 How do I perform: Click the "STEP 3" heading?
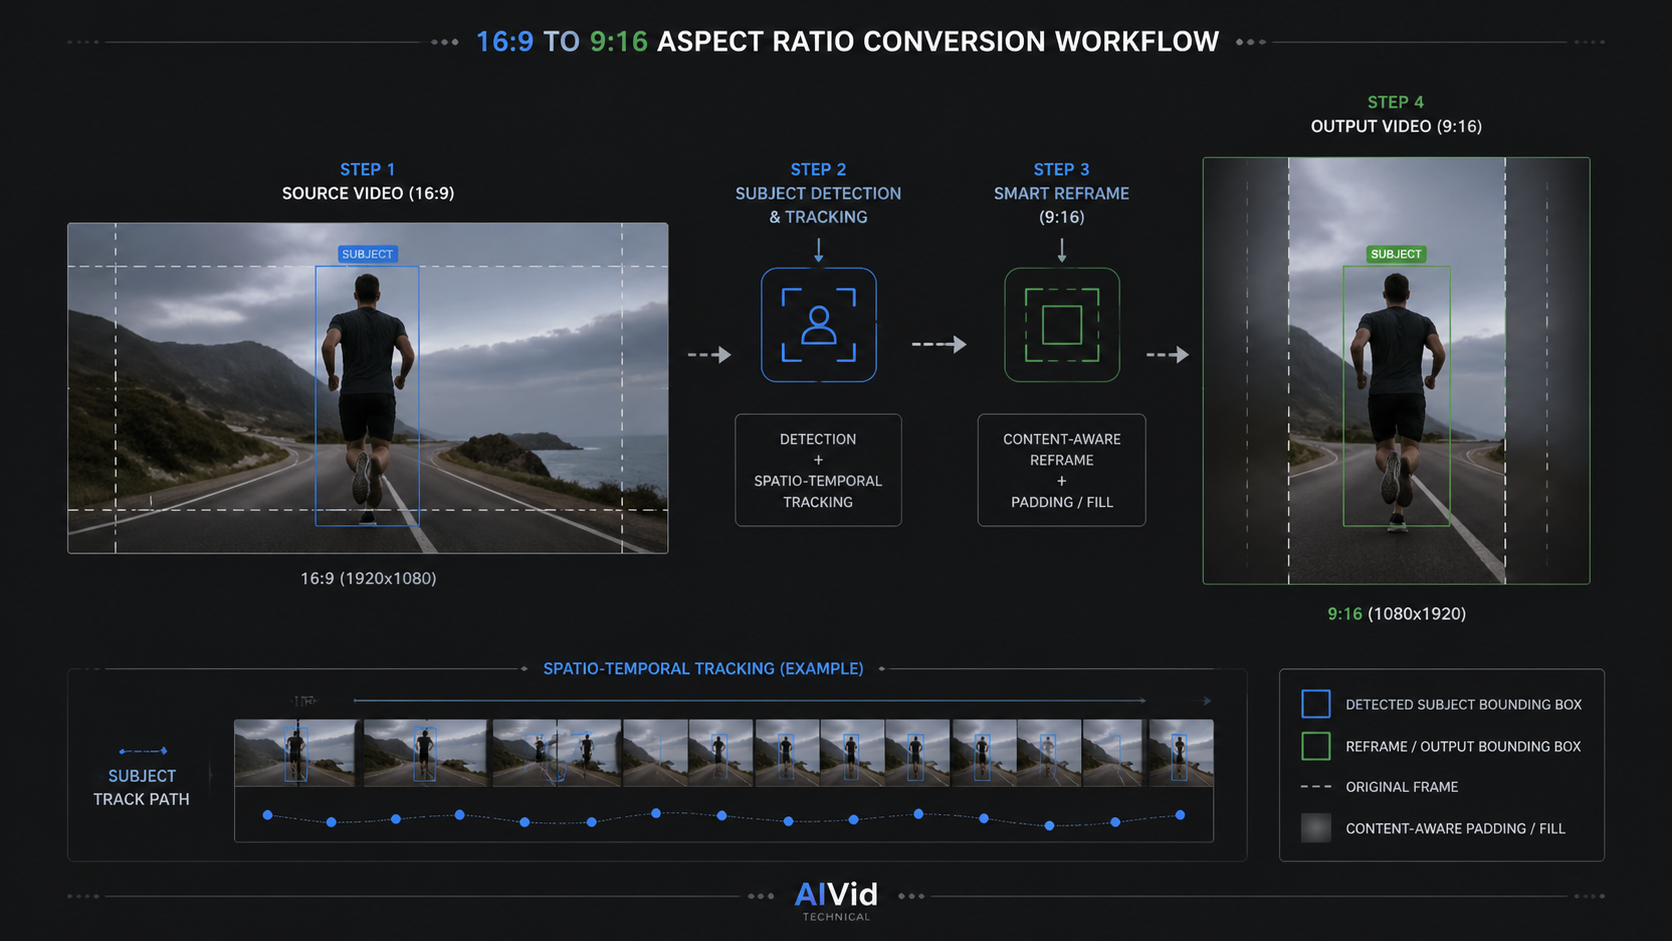tap(1061, 169)
